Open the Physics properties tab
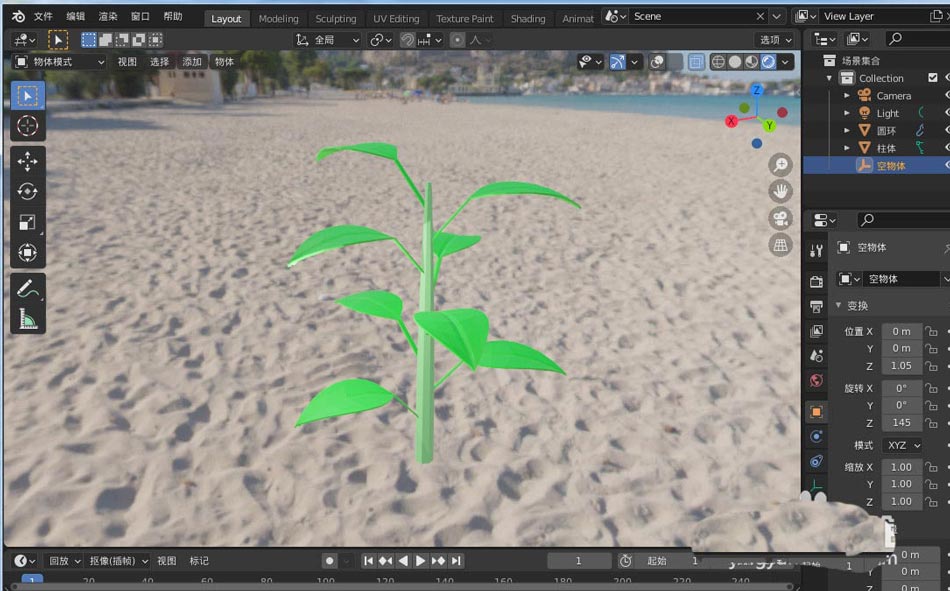The image size is (950, 591). [x=816, y=436]
